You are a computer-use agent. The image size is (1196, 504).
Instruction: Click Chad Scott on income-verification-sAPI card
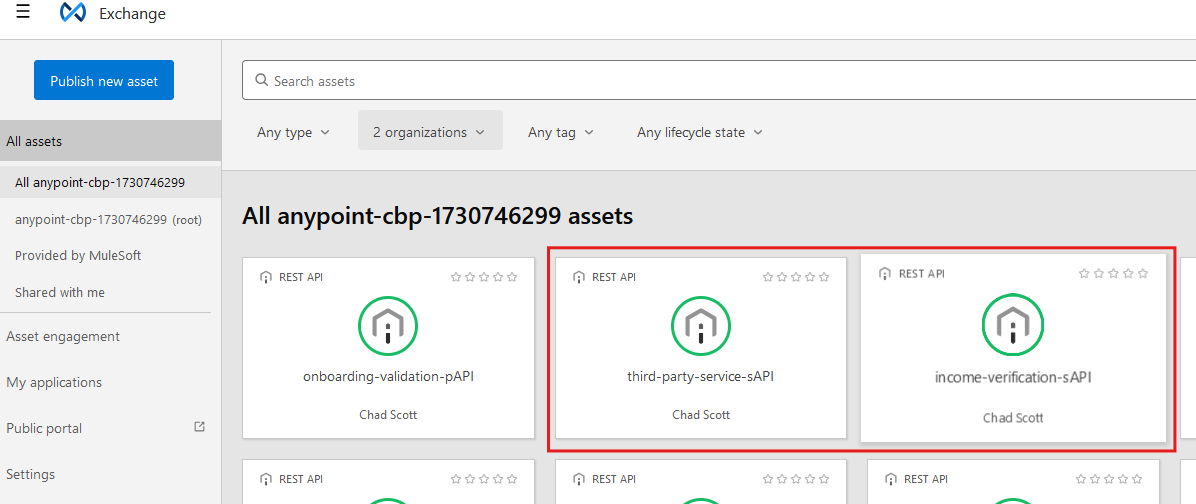[1013, 418]
